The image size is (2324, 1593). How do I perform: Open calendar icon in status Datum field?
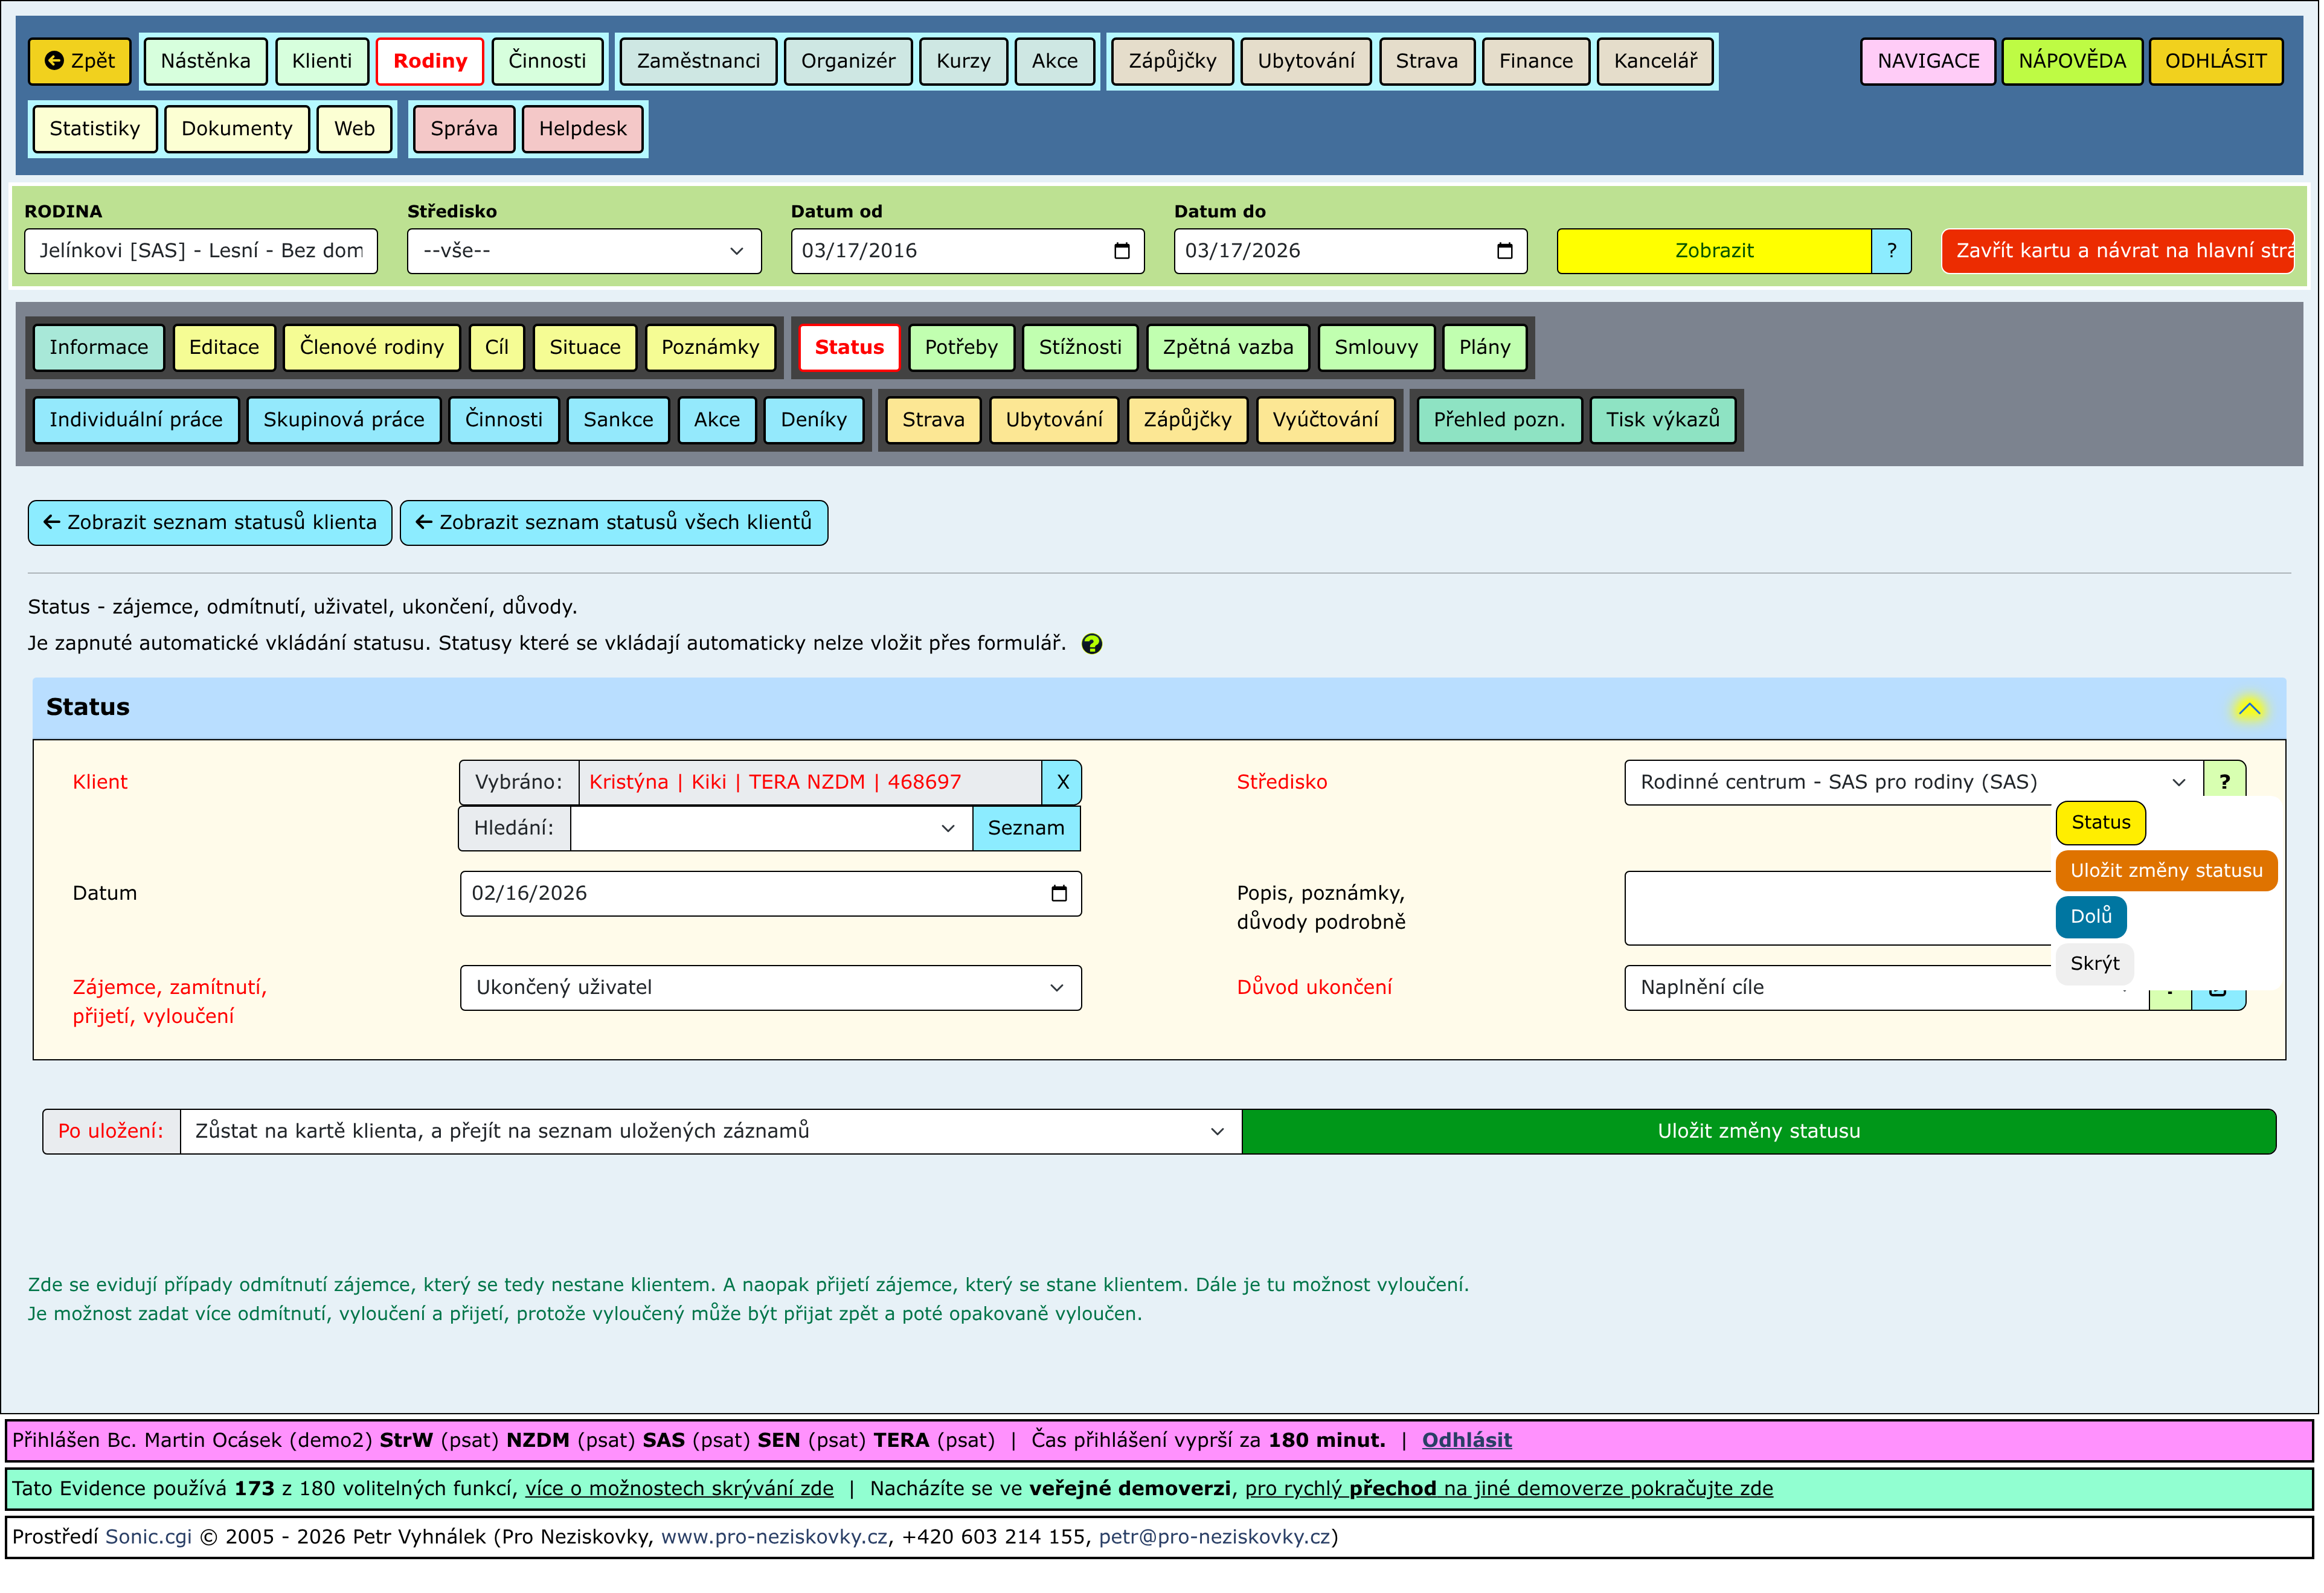point(1059,893)
